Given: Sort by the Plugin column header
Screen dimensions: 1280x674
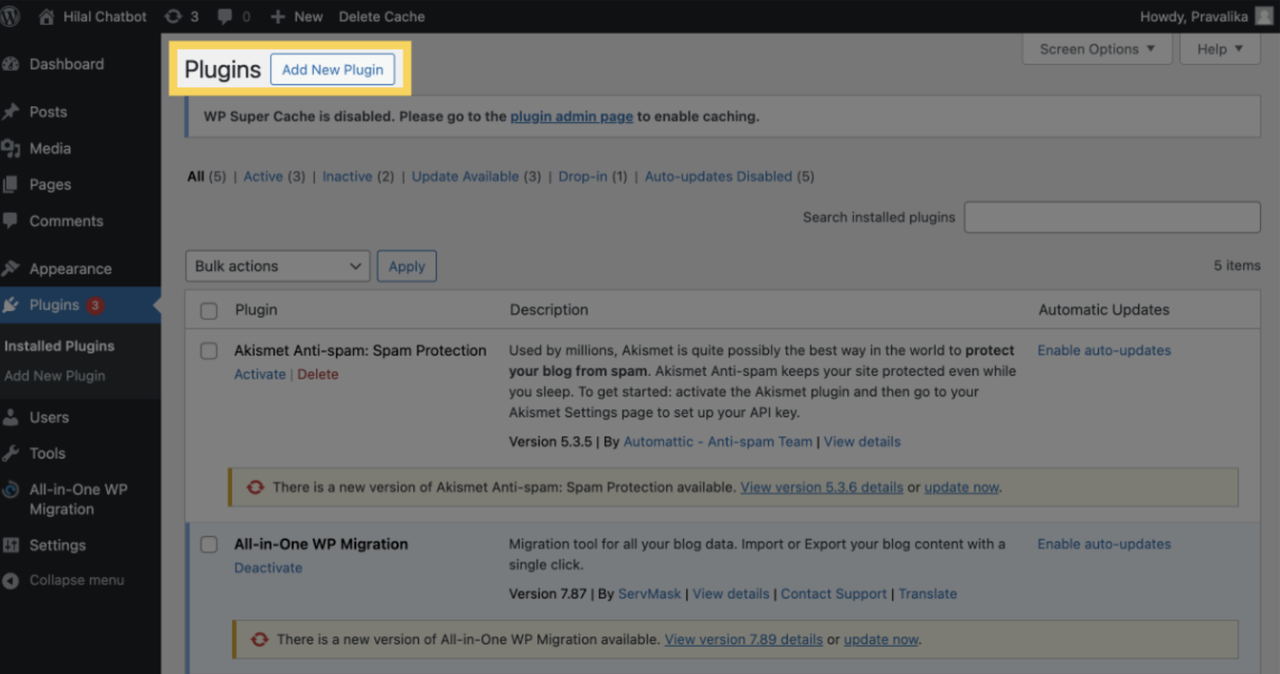Looking at the screenshot, I should (x=256, y=310).
